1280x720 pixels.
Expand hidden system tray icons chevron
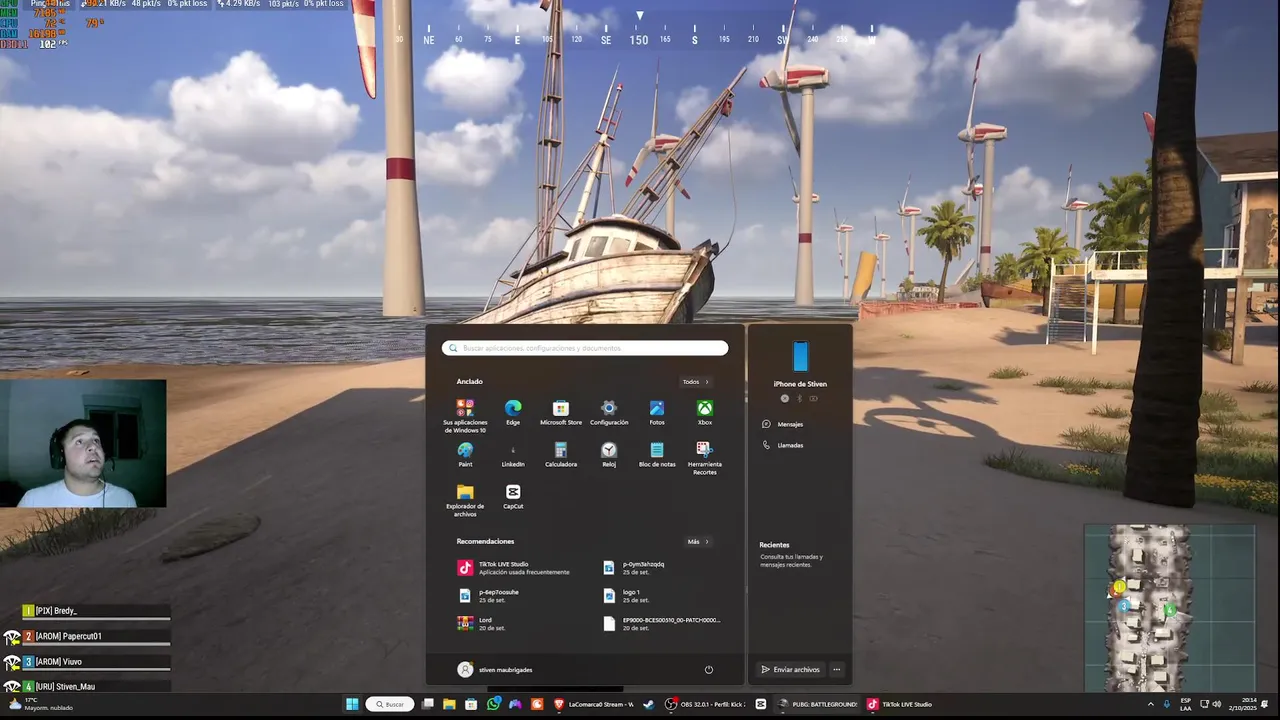tap(1150, 704)
